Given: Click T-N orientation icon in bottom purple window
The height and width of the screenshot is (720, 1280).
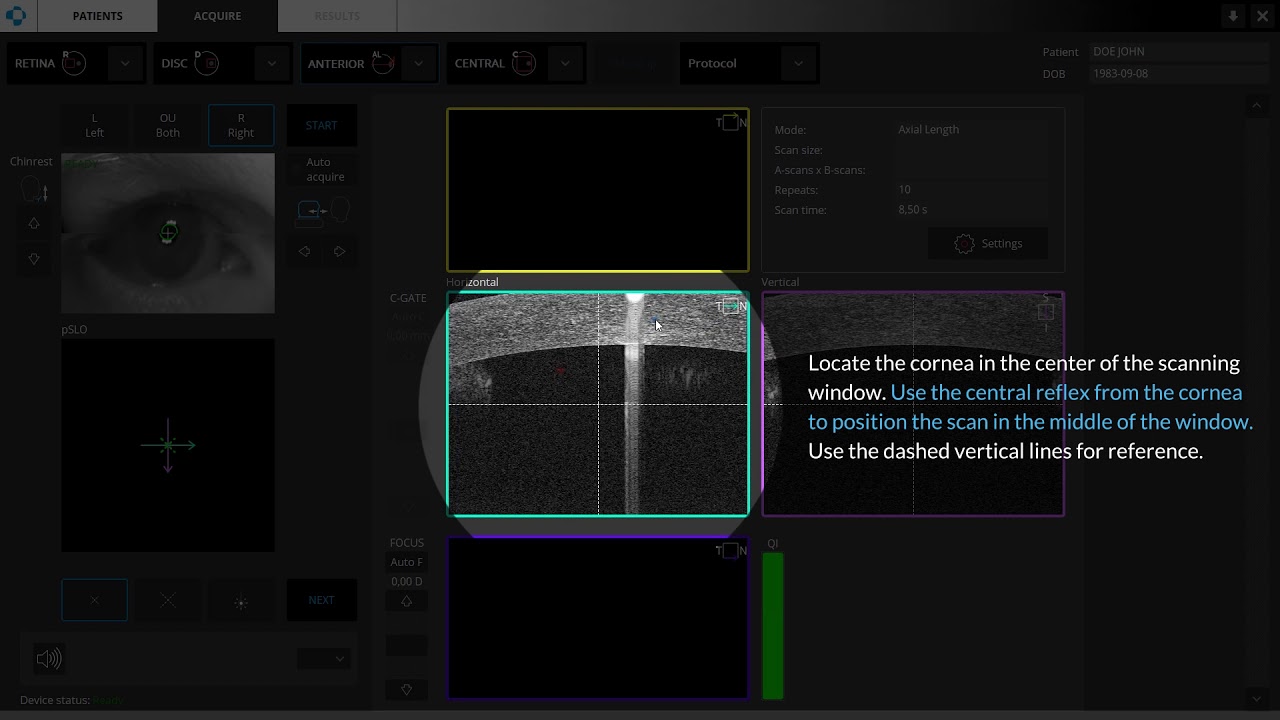Looking at the screenshot, I should coord(731,551).
